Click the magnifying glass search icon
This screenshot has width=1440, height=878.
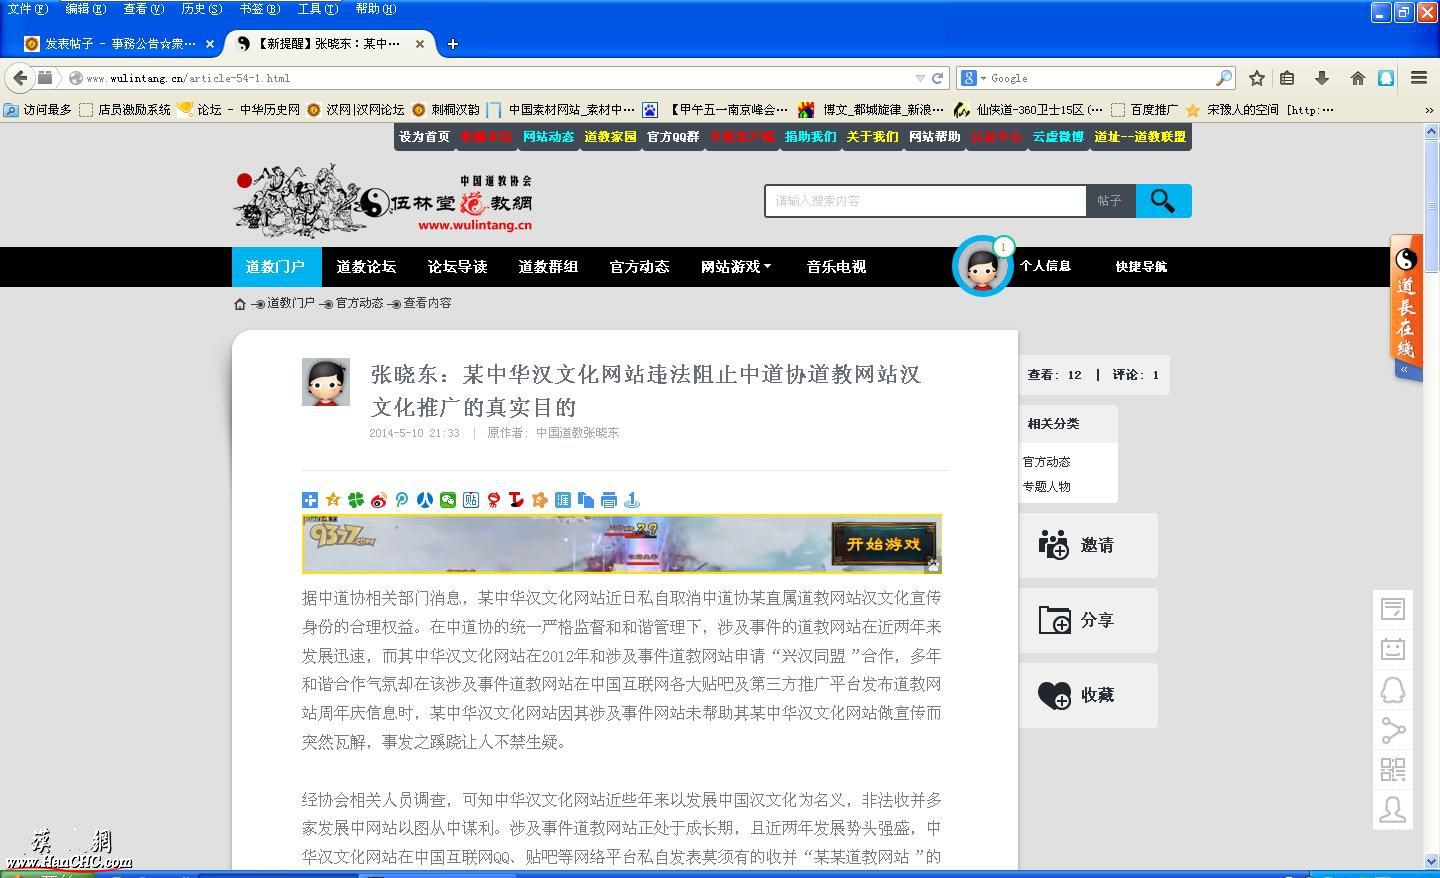(x=1163, y=200)
